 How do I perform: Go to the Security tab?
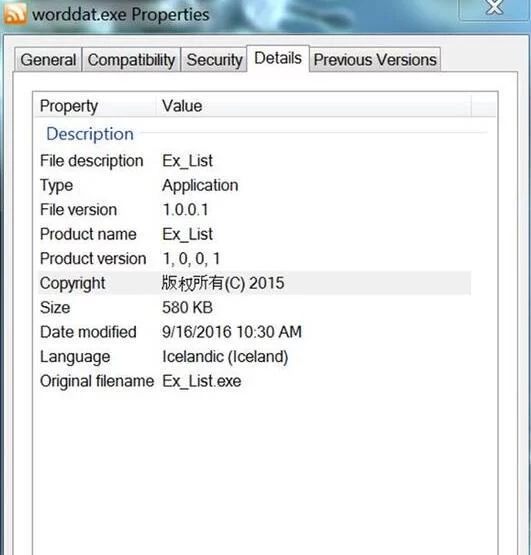click(x=214, y=59)
